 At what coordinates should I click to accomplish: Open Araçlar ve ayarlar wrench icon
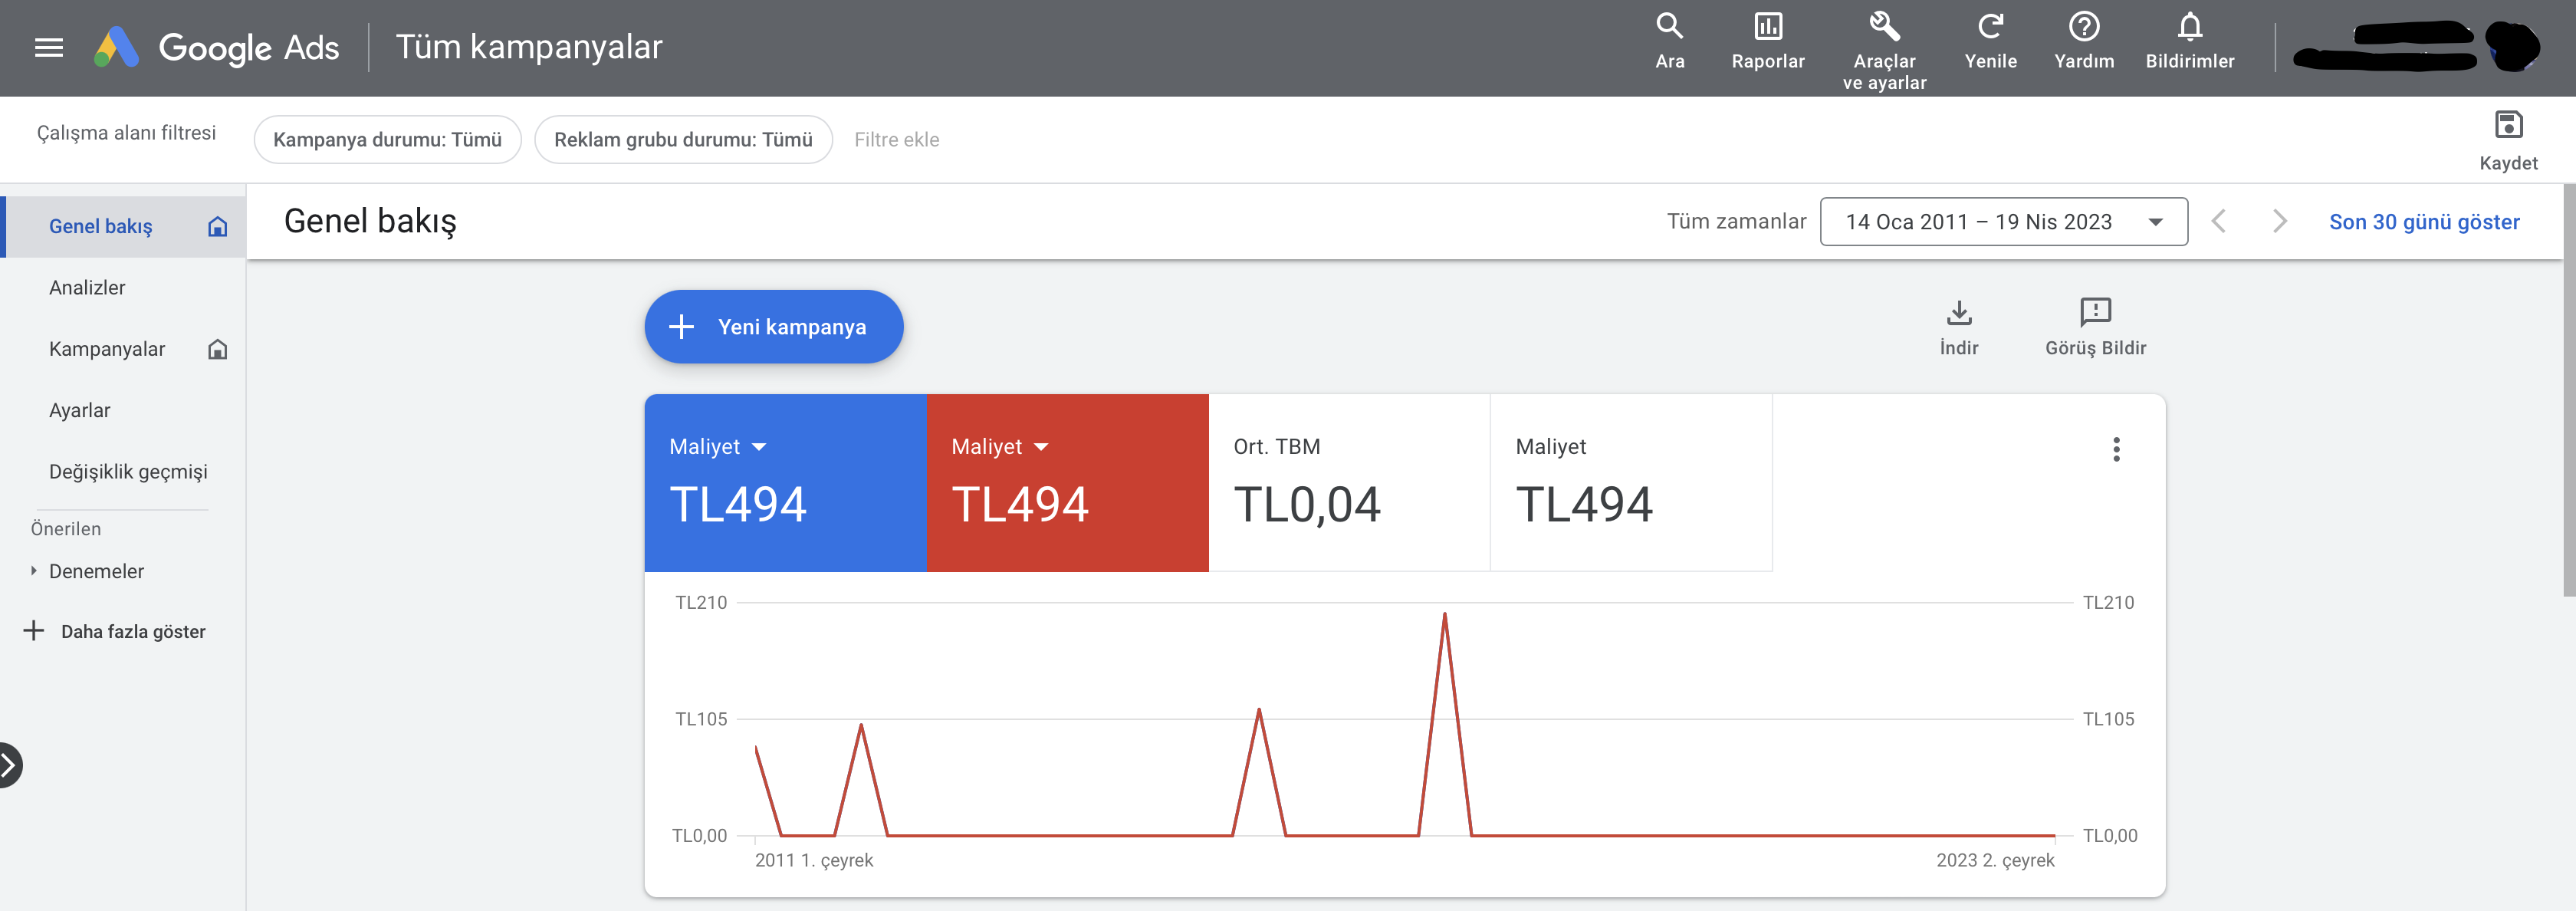point(1884,26)
